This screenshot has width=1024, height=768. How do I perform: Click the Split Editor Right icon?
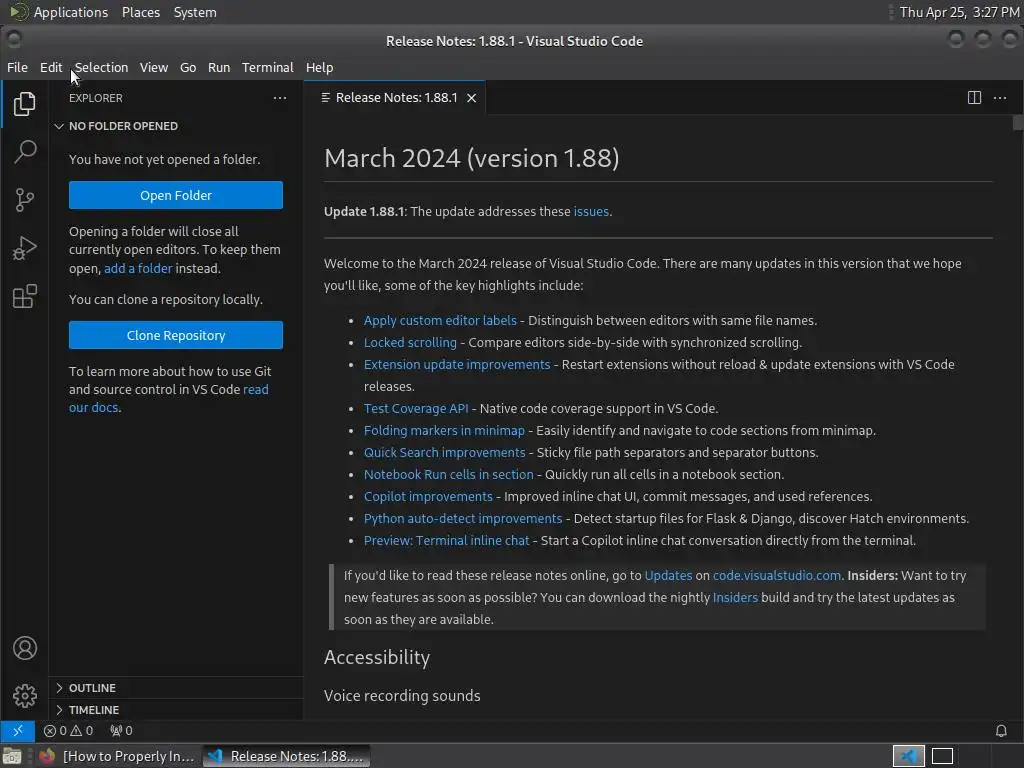coord(974,98)
